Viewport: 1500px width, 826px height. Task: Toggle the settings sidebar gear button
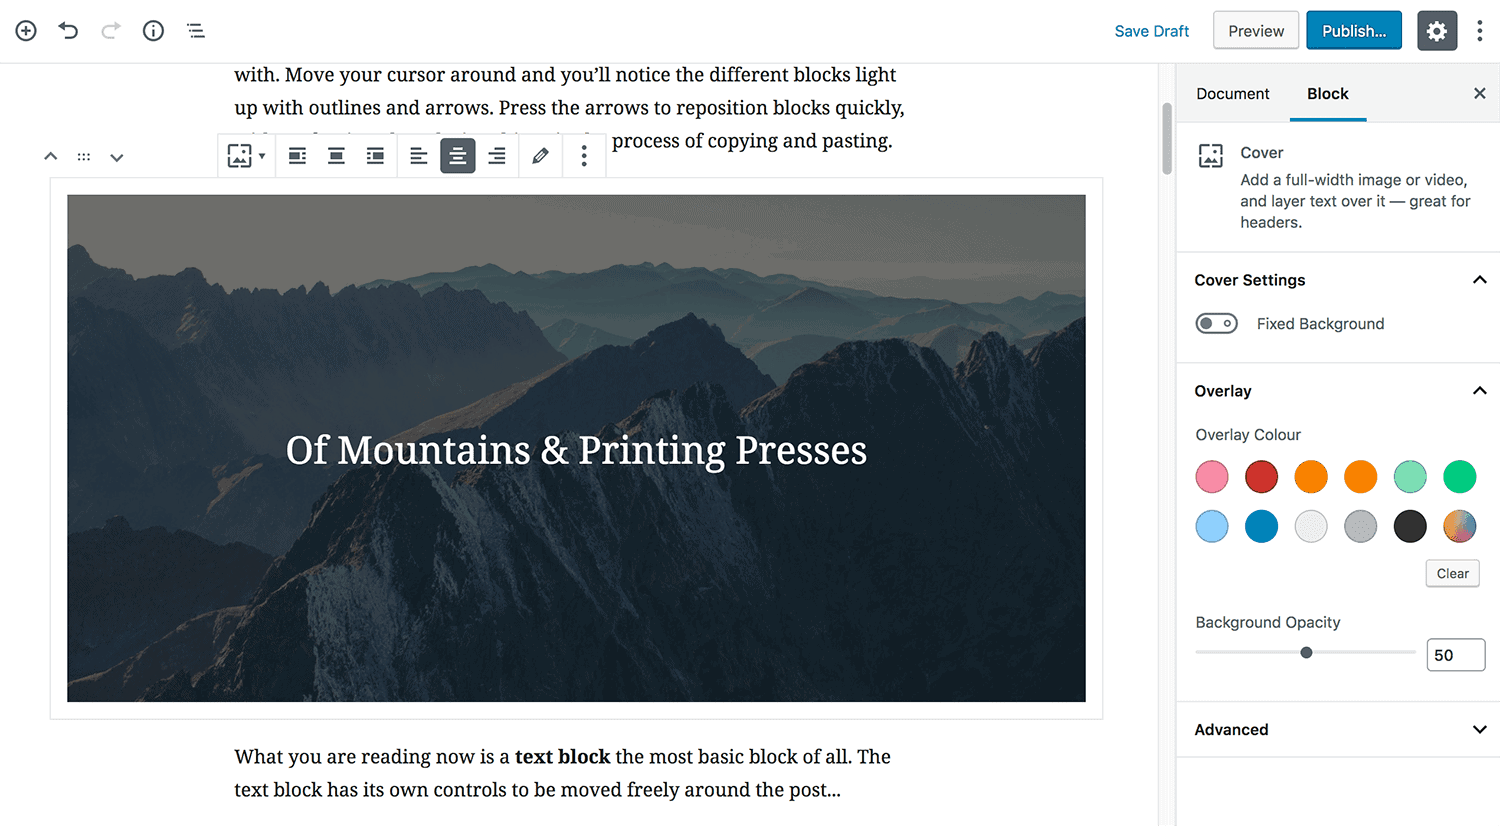tap(1436, 31)
